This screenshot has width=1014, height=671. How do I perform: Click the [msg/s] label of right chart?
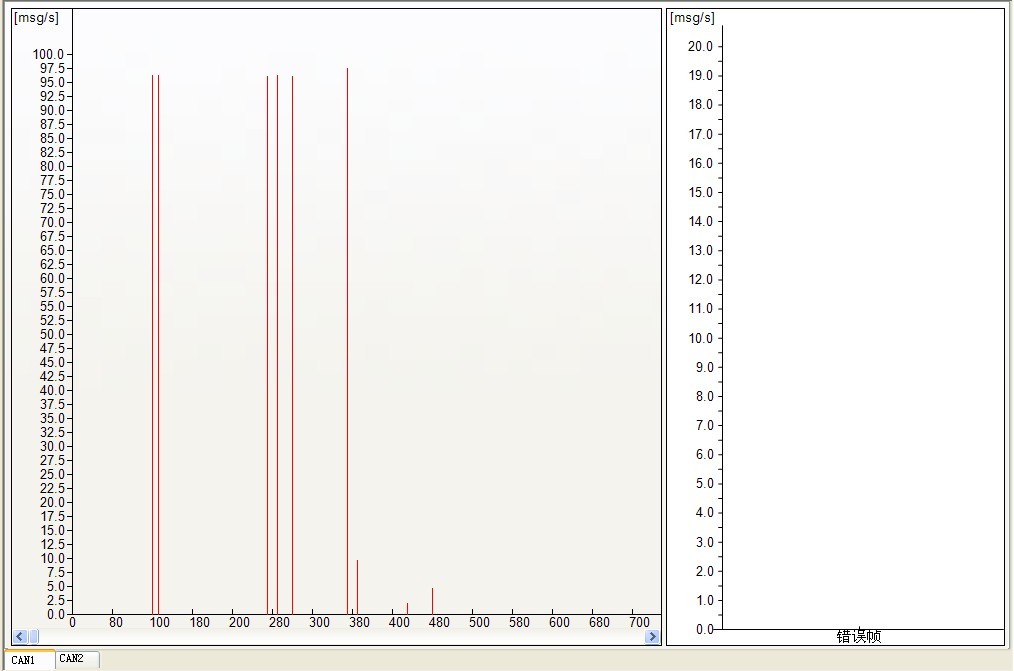point(693,18)
